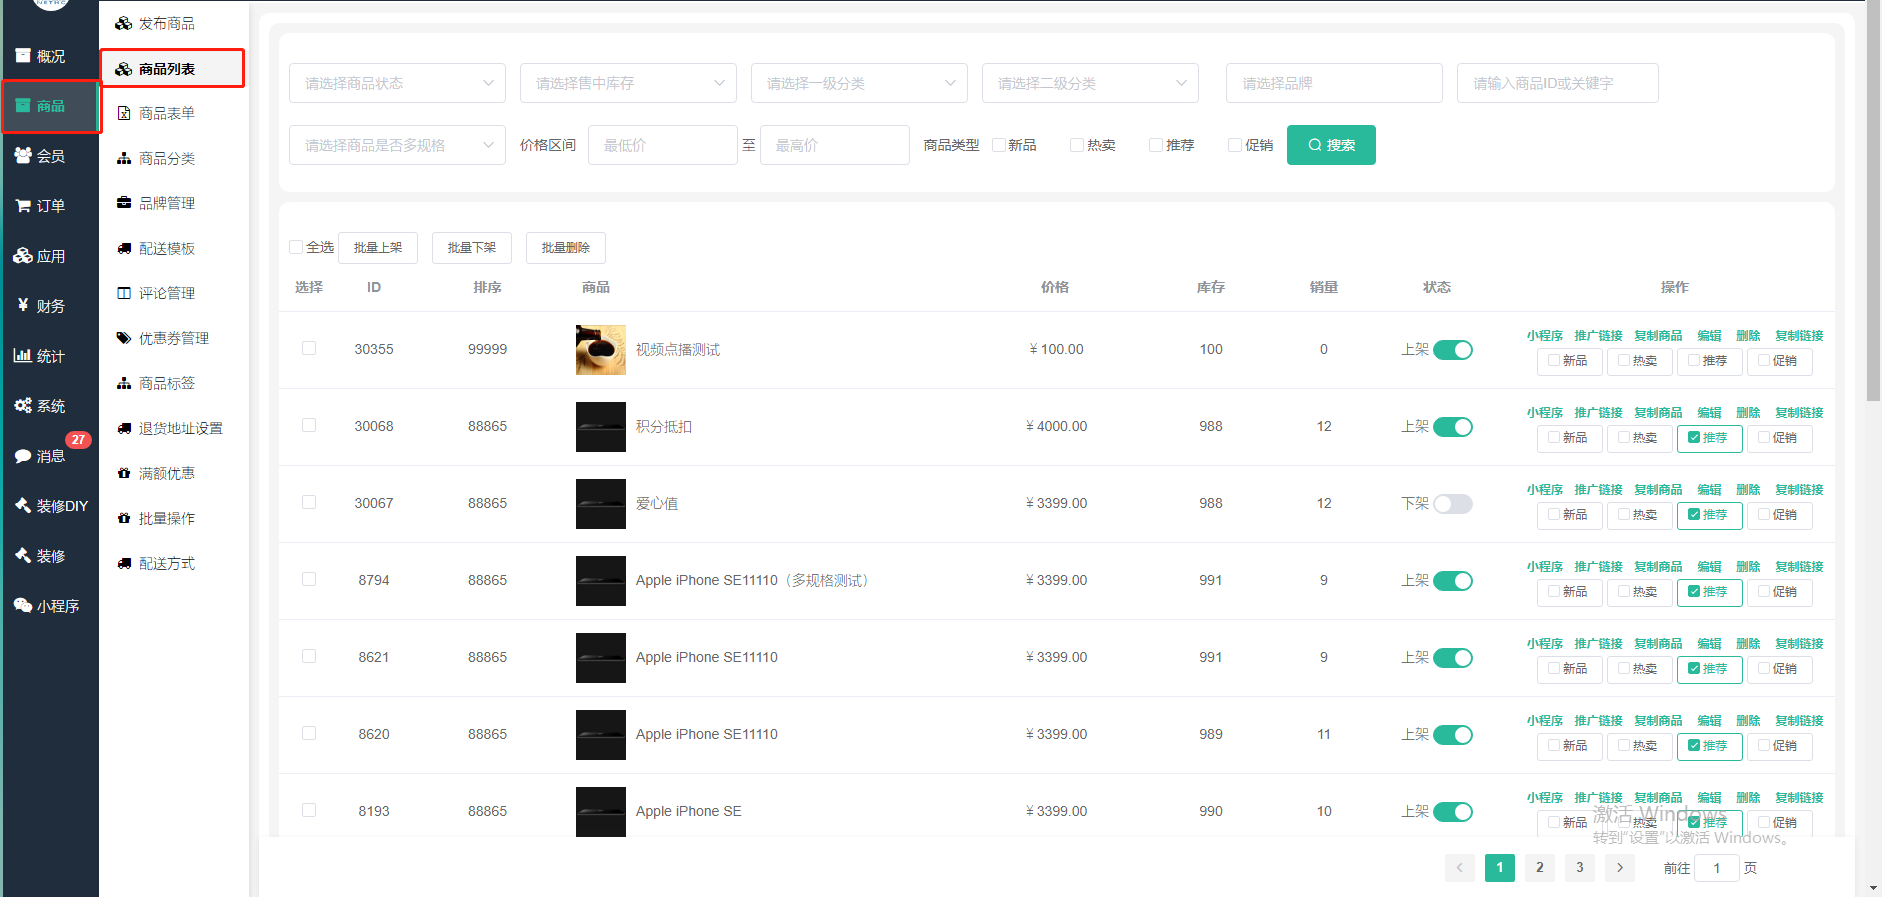Click the 商品表单 document icon

pyautogui.click(x=124, y=113)
